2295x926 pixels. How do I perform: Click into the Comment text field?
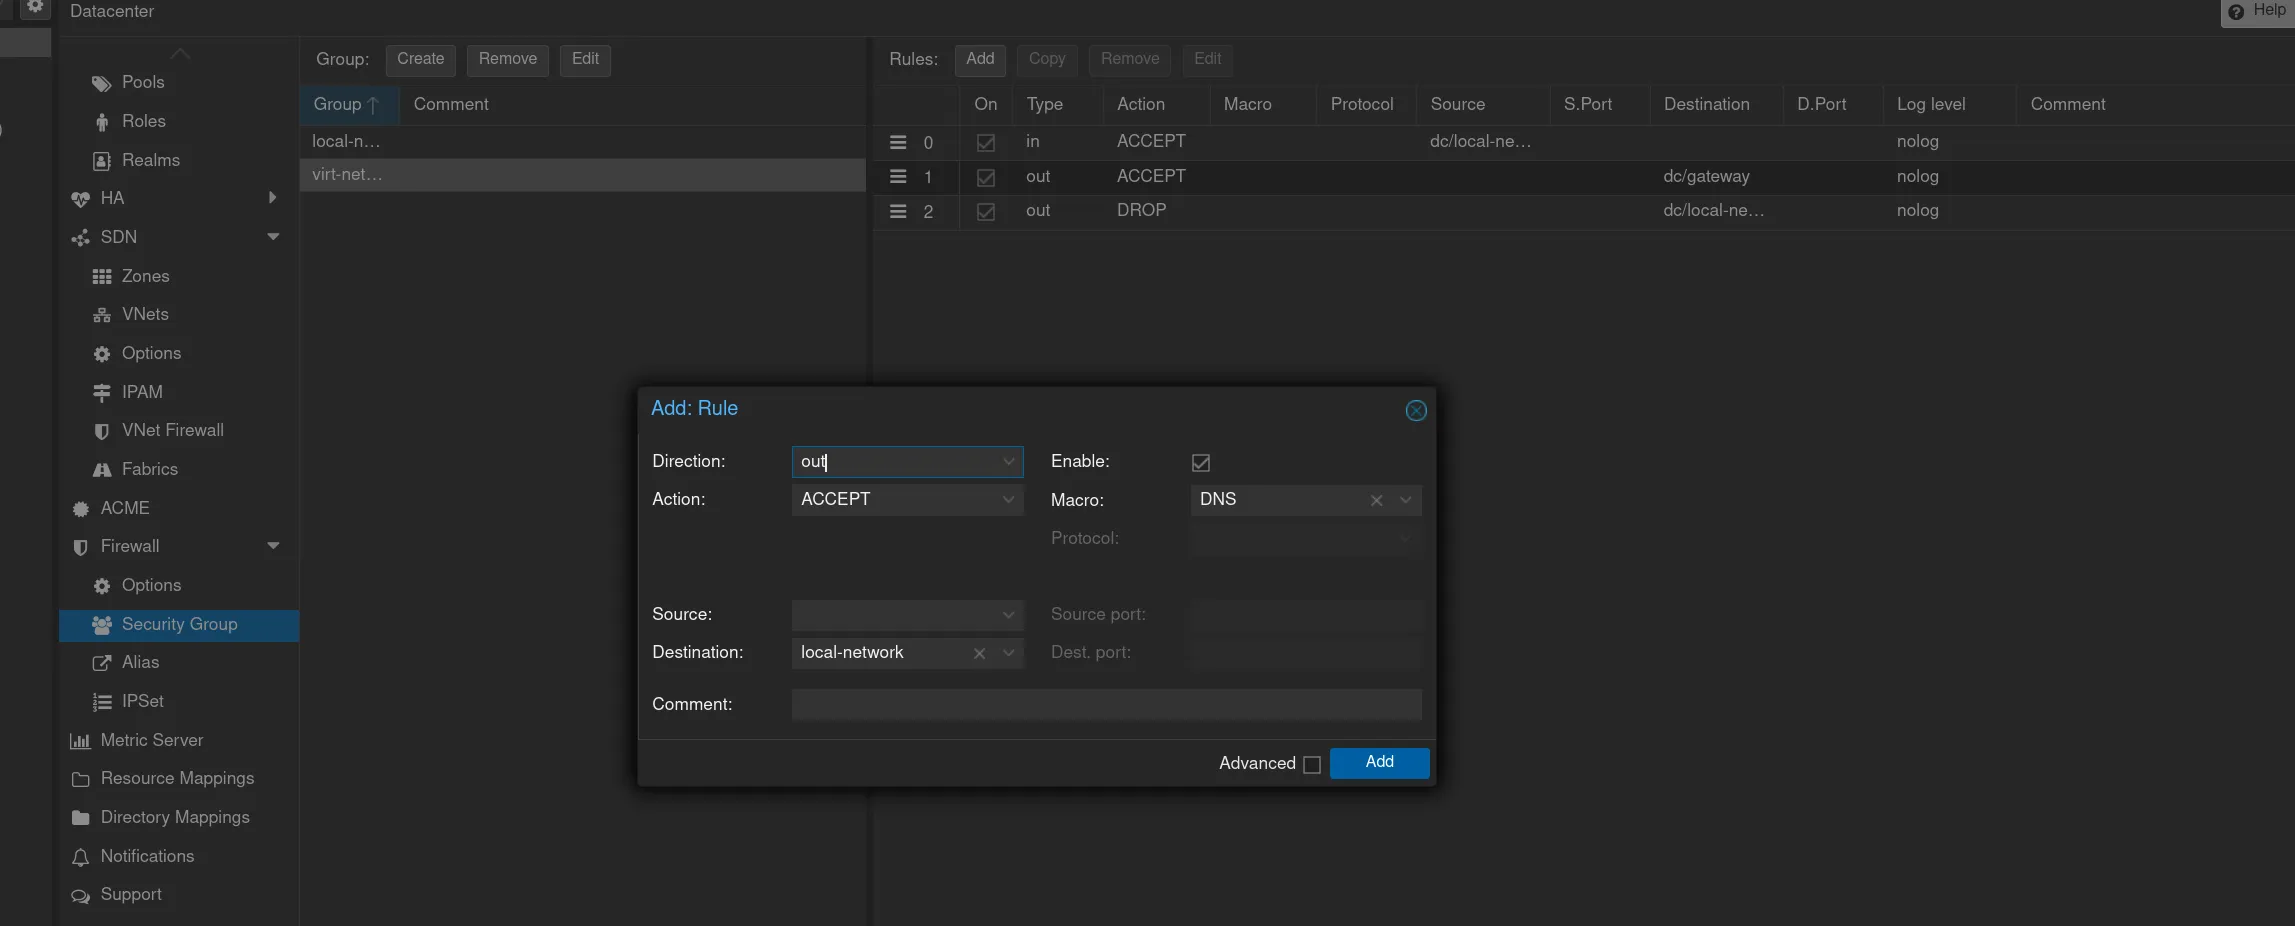[x=1105, y=704]
